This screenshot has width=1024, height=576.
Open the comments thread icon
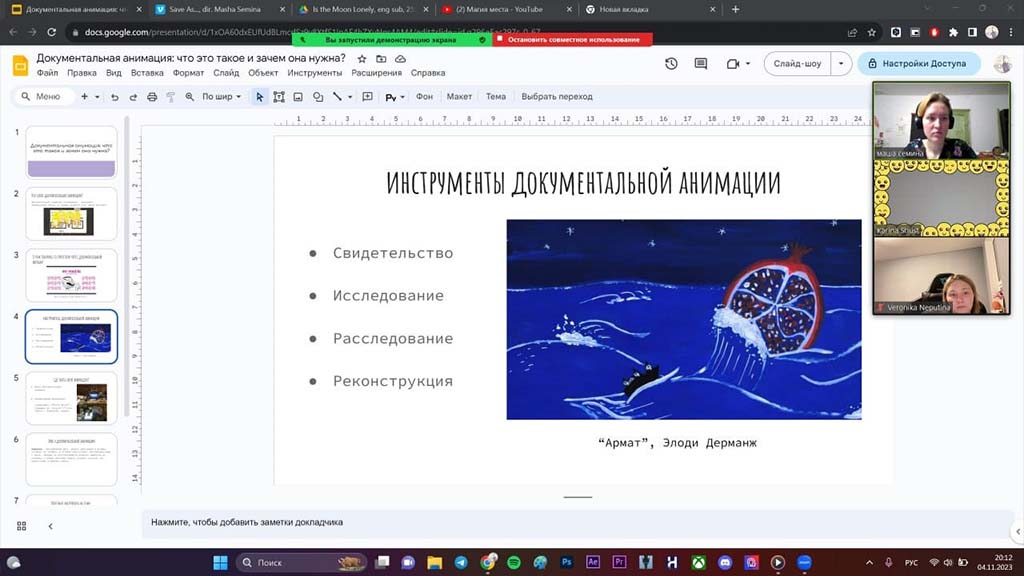coord(701,63)
